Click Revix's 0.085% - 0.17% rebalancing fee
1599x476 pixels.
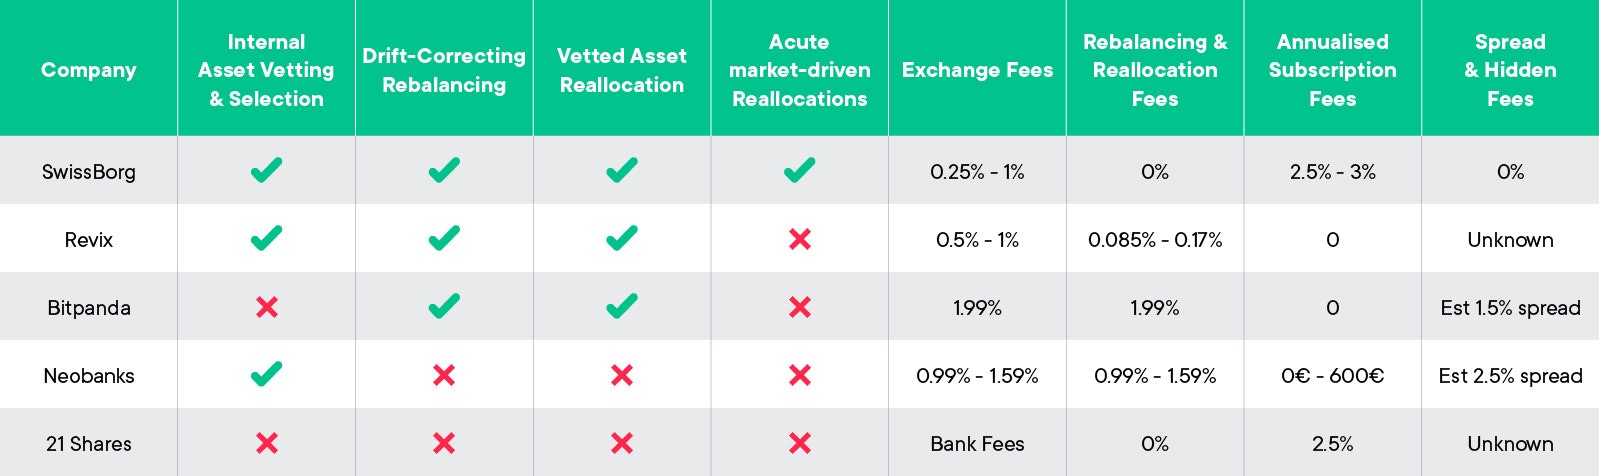click(1155, 240)
